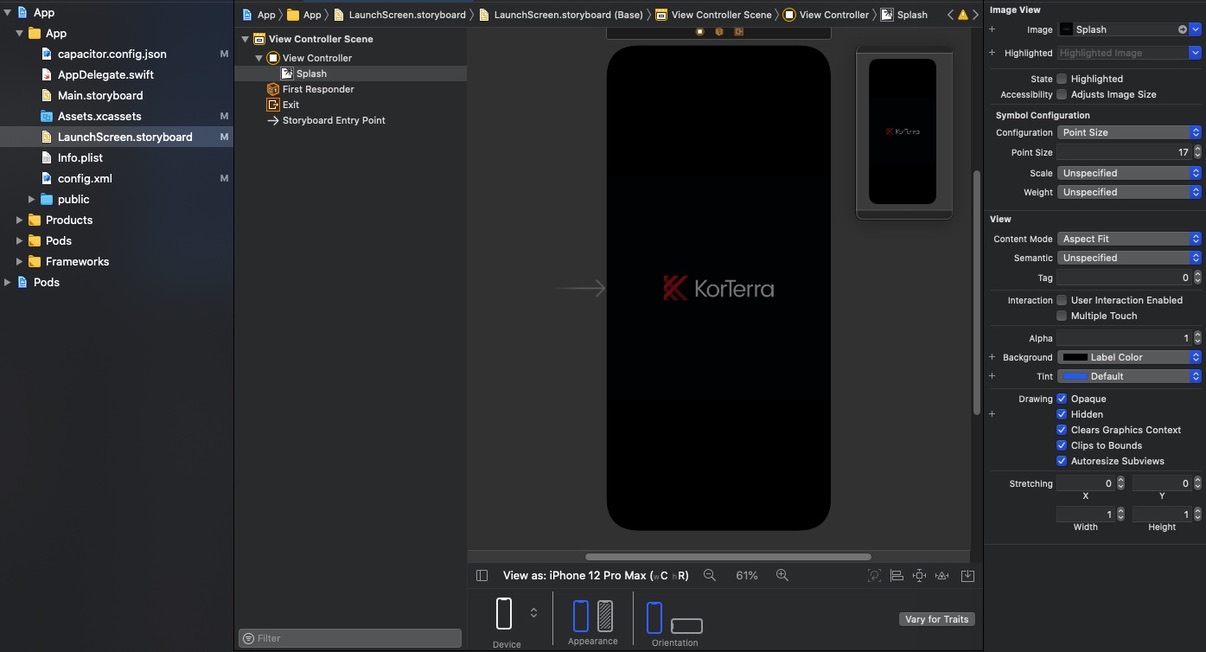Image resolution: width=1206 pixels, height=652 pixels.
Task: Open the Content Mode dropdown
Action: [1129, 239]
